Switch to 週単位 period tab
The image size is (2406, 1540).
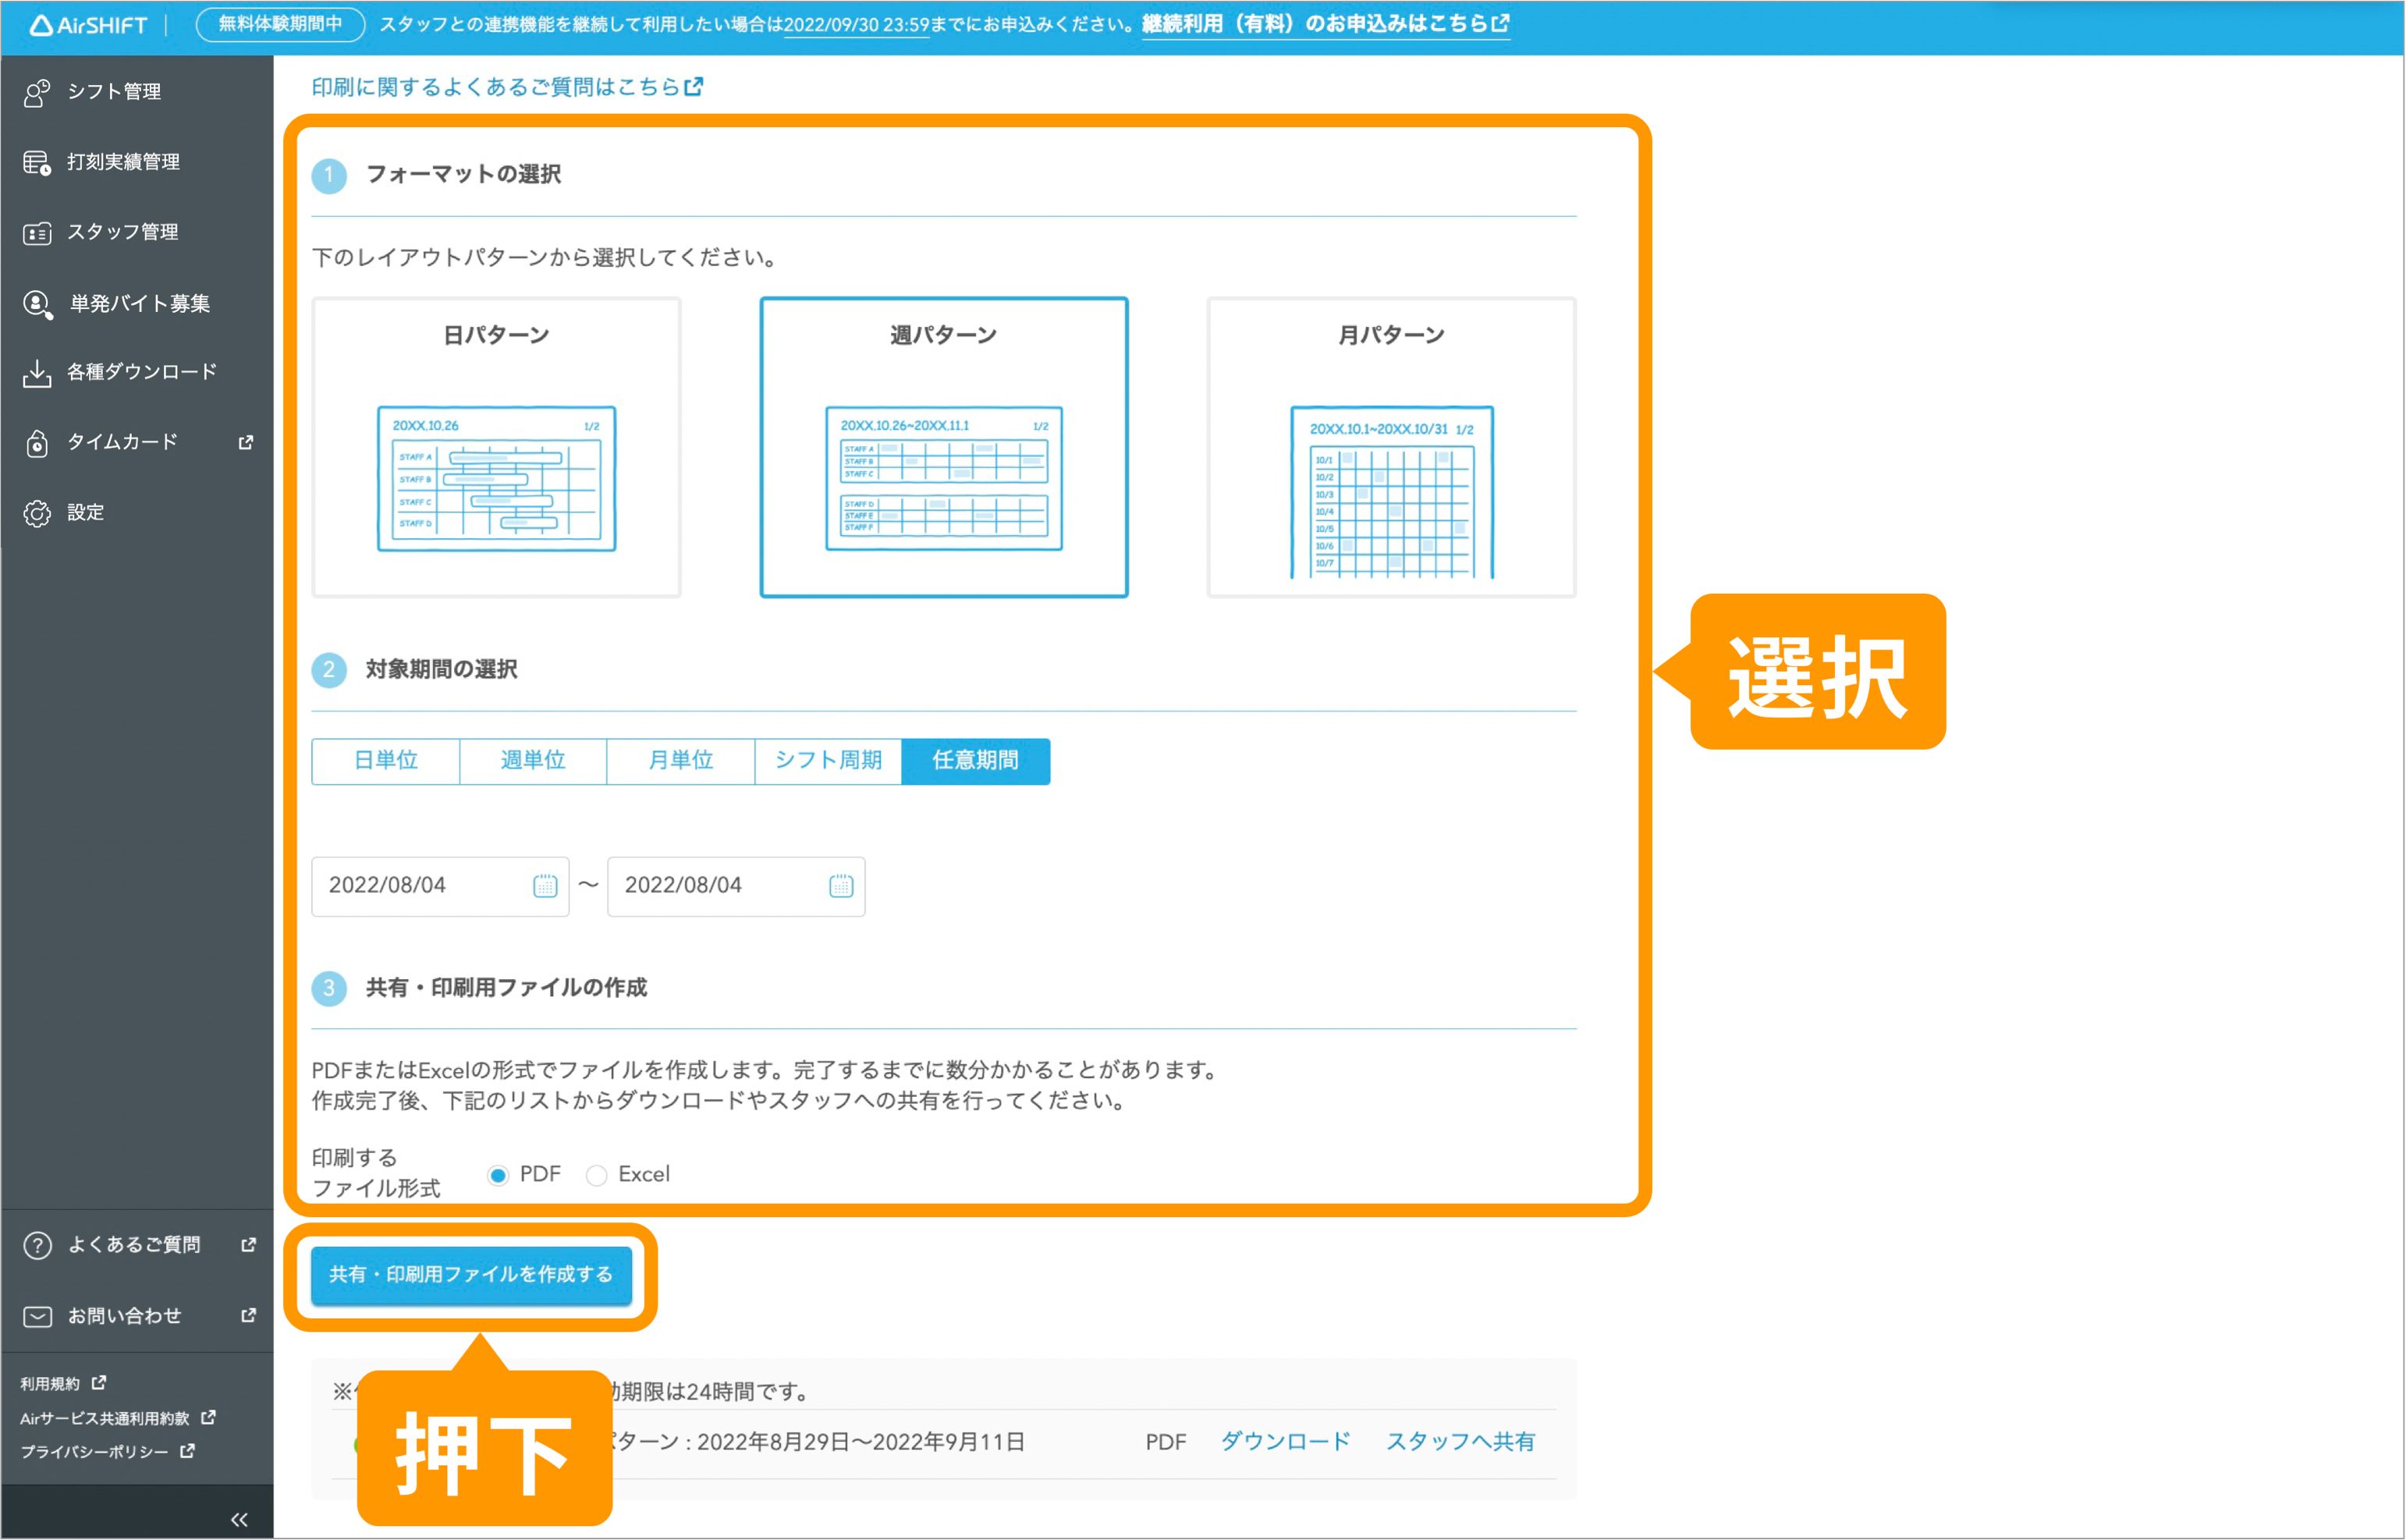pos(533,762)
